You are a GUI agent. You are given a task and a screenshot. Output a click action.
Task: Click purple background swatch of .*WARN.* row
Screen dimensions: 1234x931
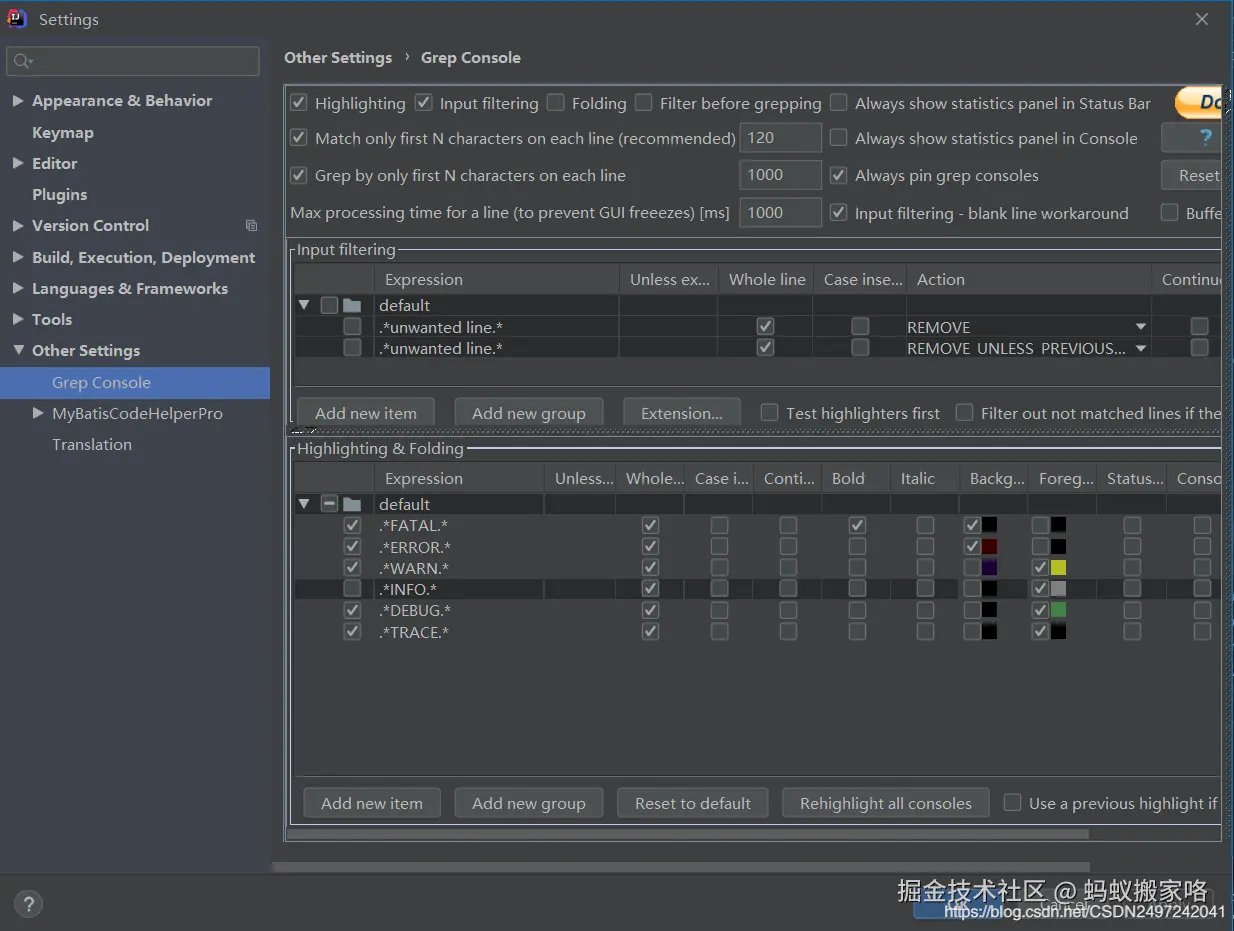point(990,568)
